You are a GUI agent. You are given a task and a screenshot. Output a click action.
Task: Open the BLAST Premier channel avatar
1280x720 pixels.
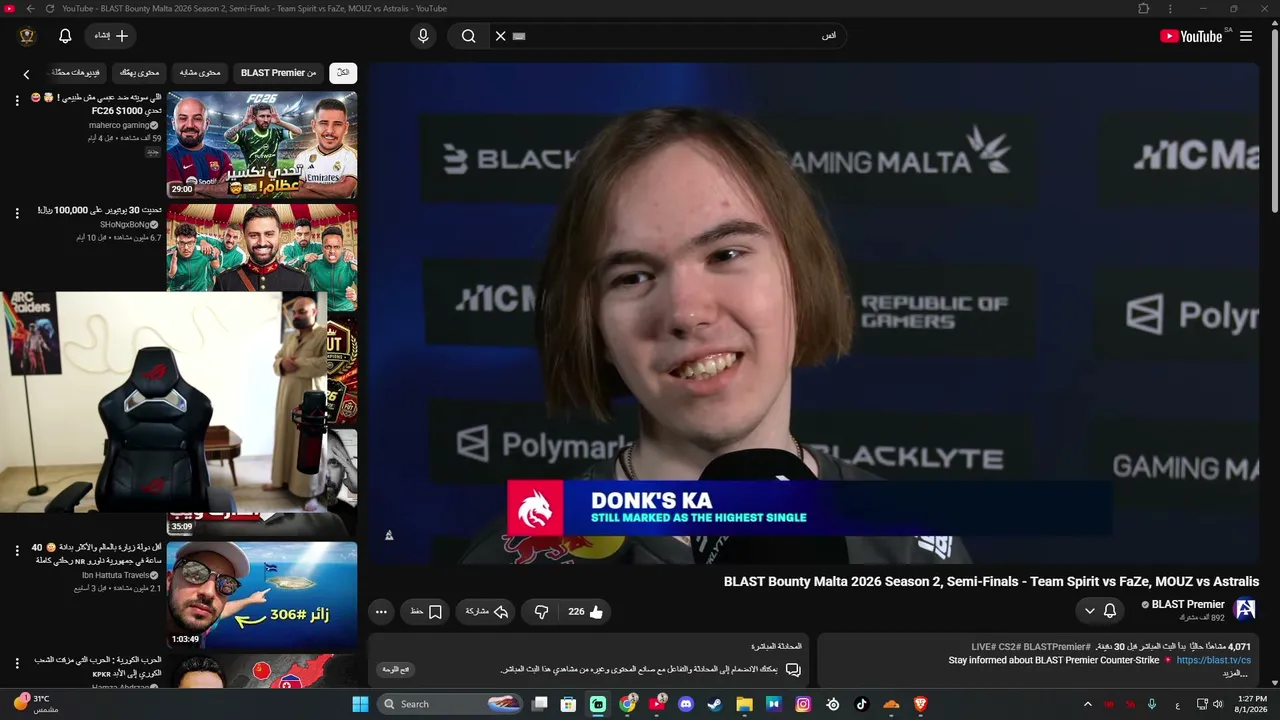click(1245, 609)
